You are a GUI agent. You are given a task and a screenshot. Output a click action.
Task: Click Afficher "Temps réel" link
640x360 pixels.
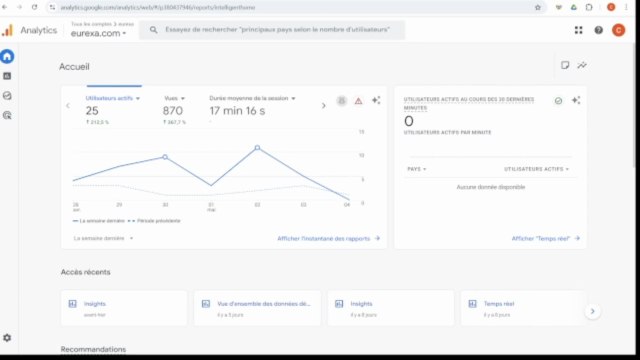click(546, 238)
